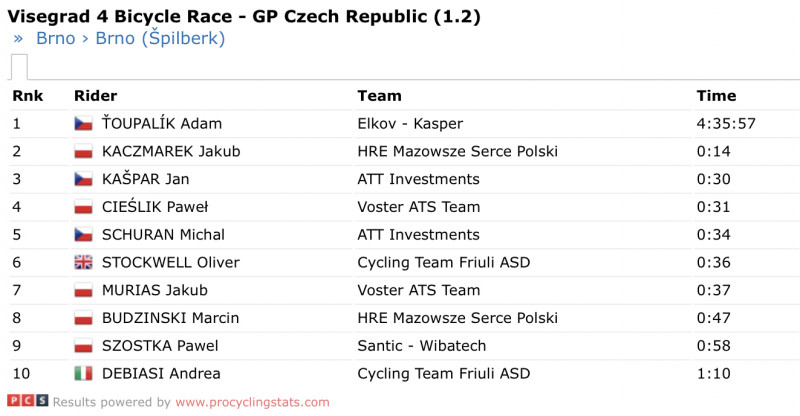Viewport: 800px width, 416px height.
Task: Click the Italian flag beside DEBIASI Andrea
Action: pos(83,374)
